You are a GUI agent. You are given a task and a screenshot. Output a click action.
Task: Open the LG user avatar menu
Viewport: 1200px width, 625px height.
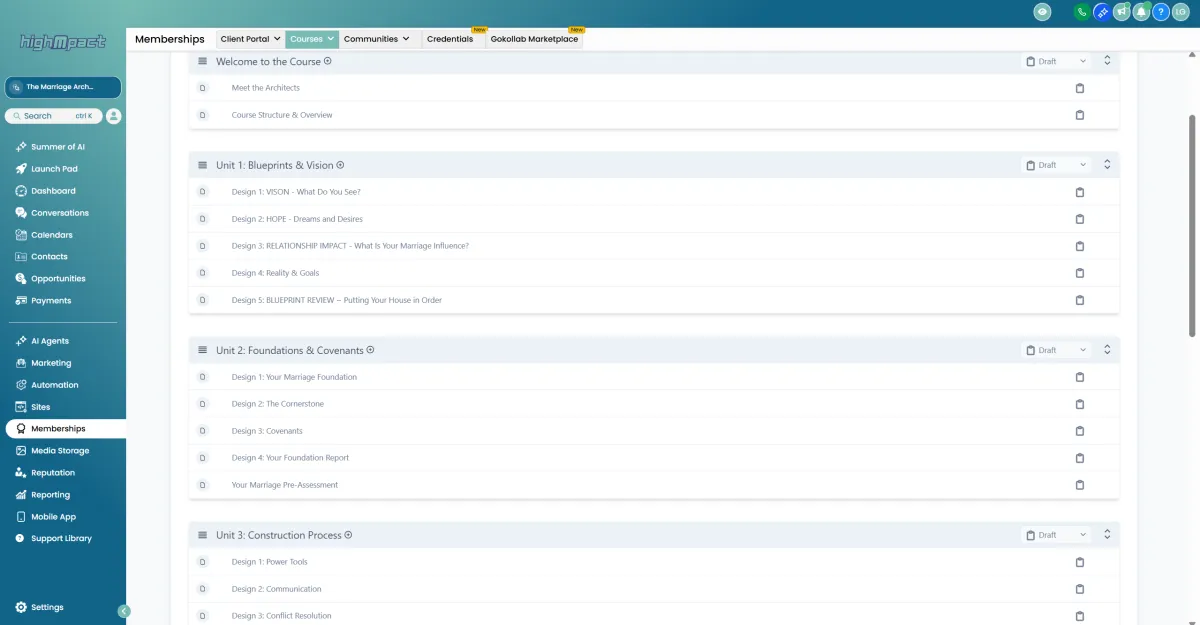click(x=1181, y=12)
